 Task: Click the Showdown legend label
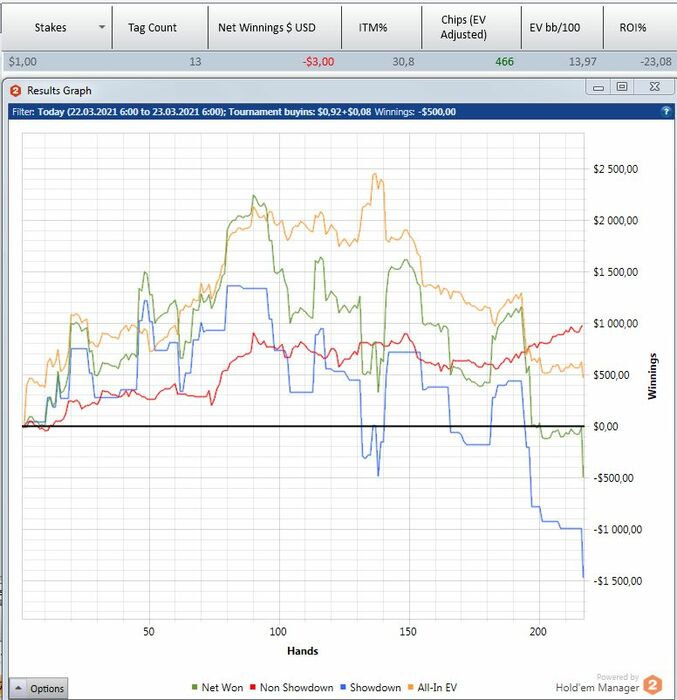click(375, 688)
